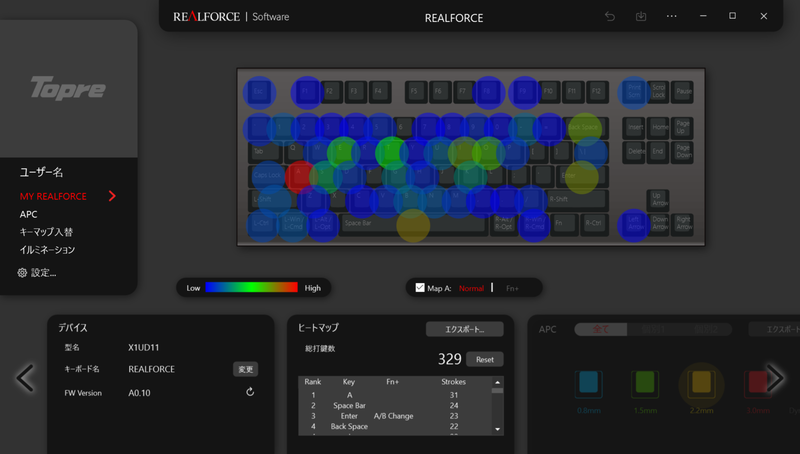Click the save to keyboard download icon
This screenshot has height=454, width=800.
pyautogui.click(x=641, y=16)
